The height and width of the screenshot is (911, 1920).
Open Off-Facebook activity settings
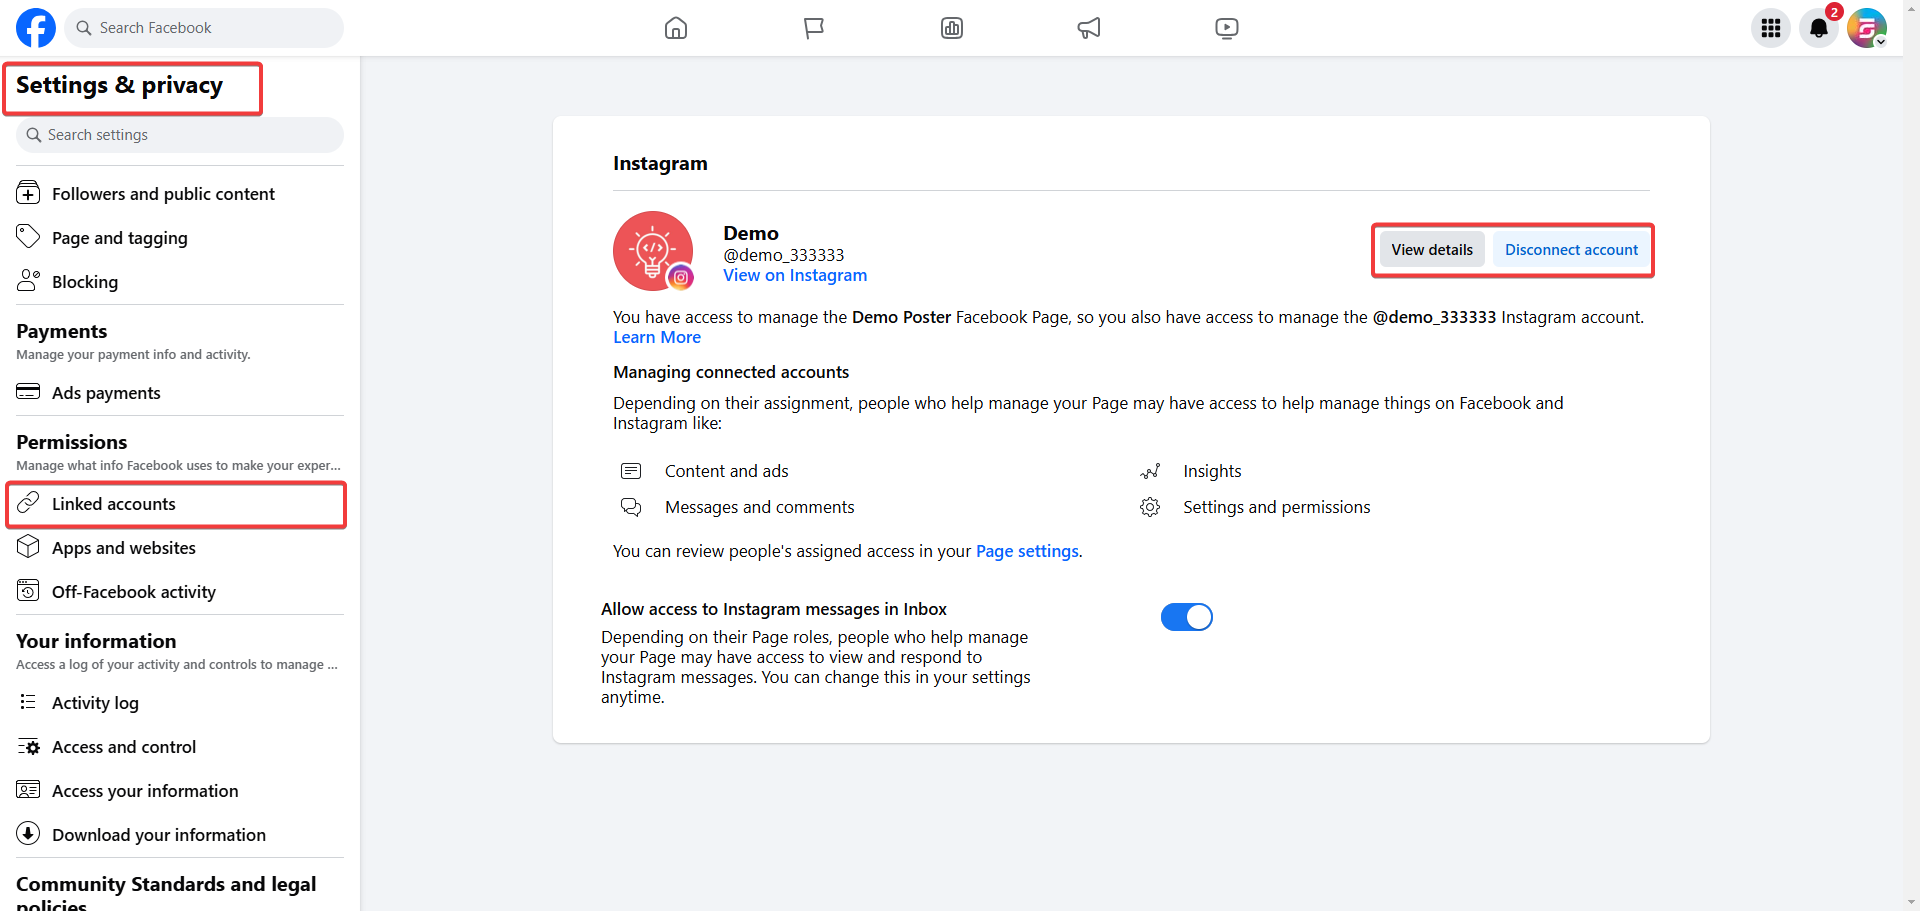[x=180, y=592]
